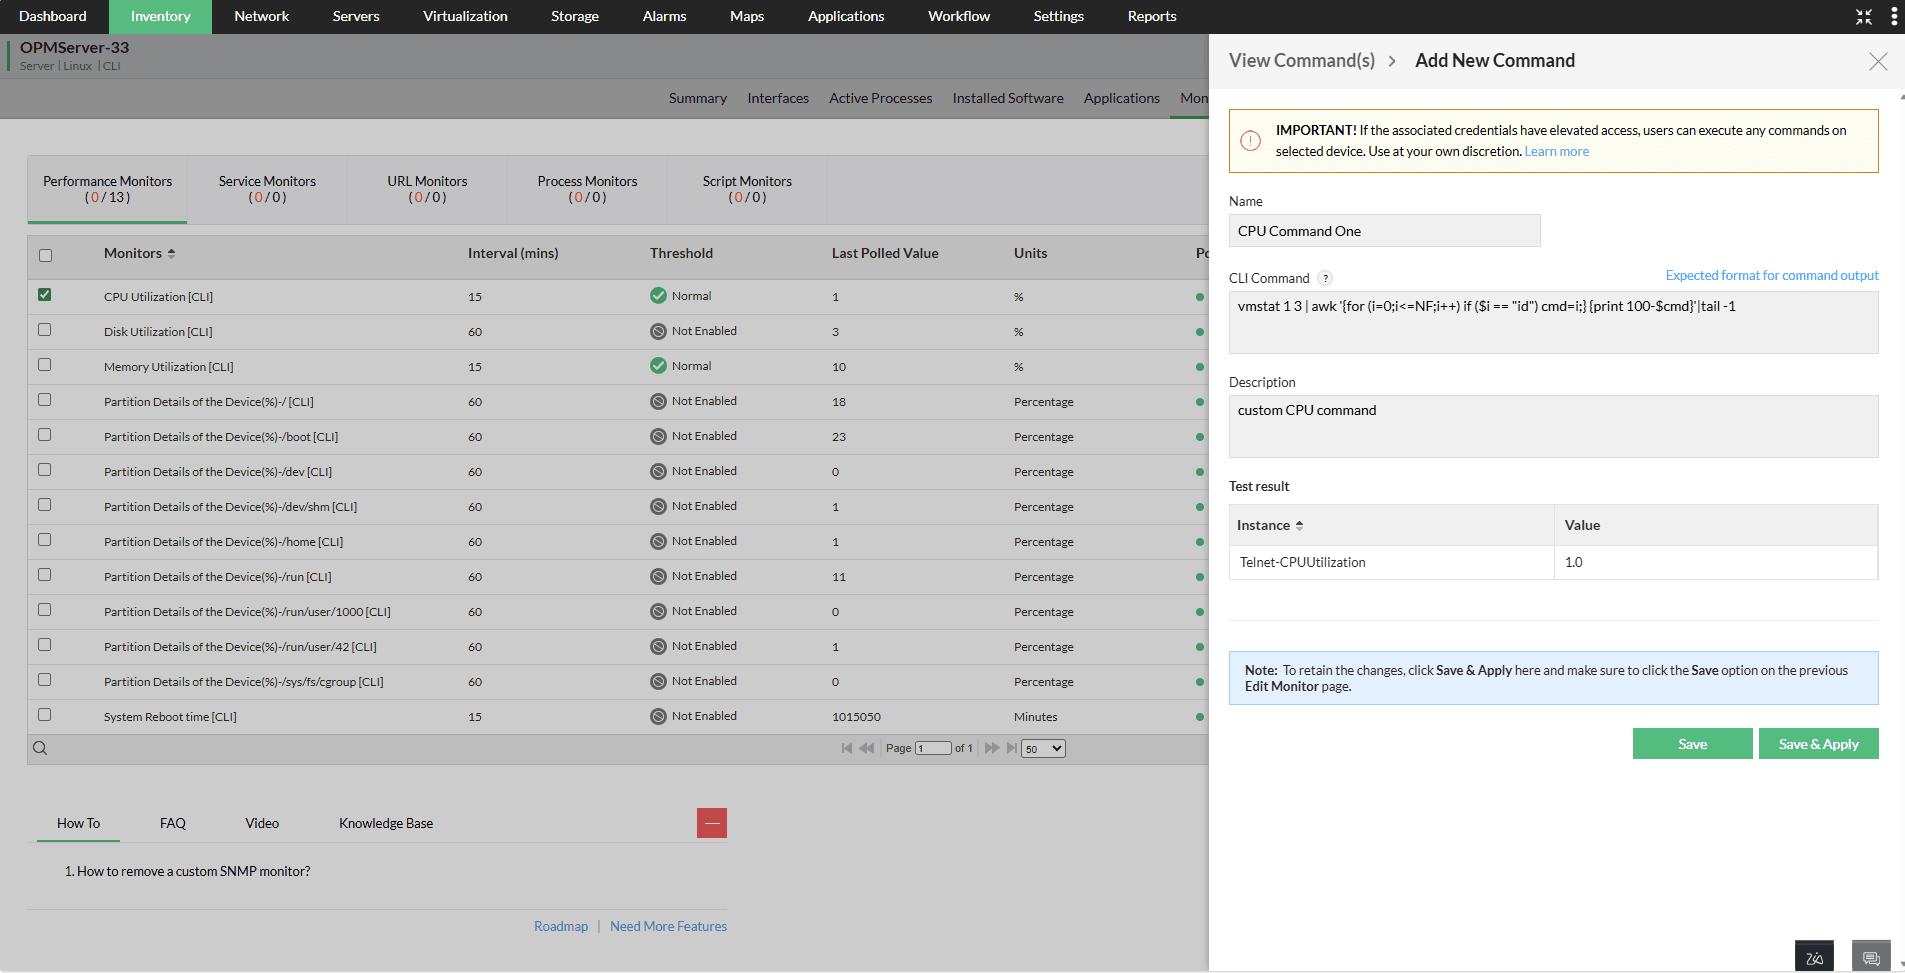The width and height of the screenshot is (1905, 973).
Task: Open the Alarms menu
Action: [663, 16]
